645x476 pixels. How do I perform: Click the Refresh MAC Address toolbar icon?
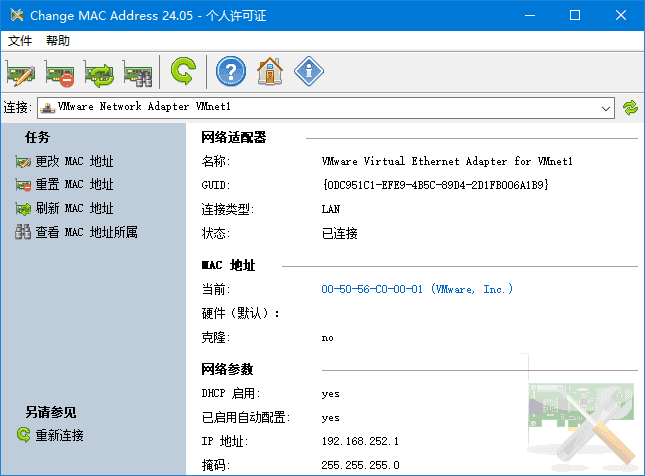[99, 72]
